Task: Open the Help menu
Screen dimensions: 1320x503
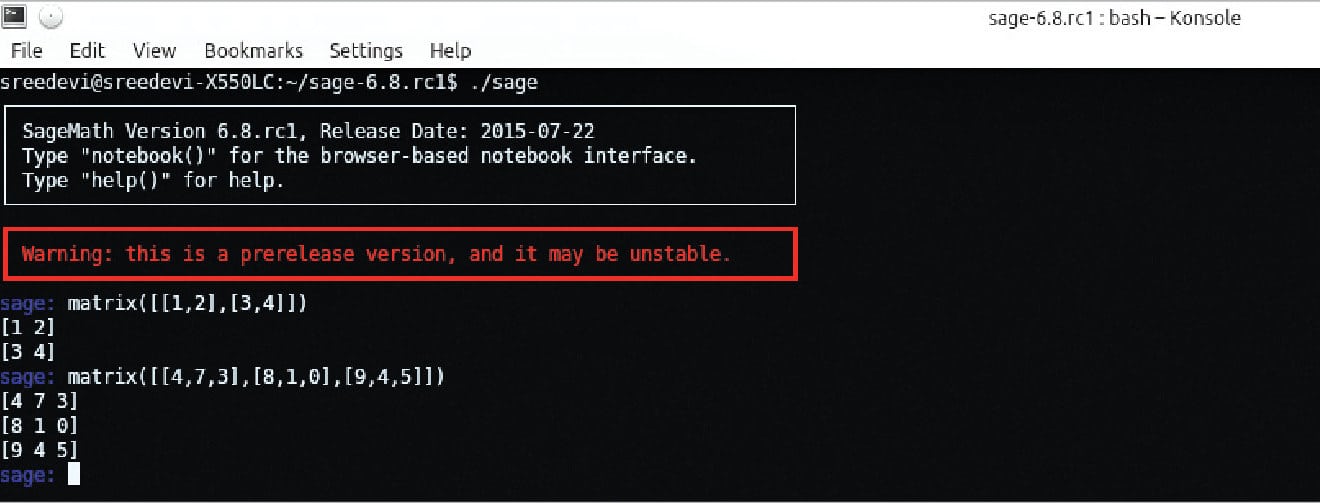Action: coord(450,51)
